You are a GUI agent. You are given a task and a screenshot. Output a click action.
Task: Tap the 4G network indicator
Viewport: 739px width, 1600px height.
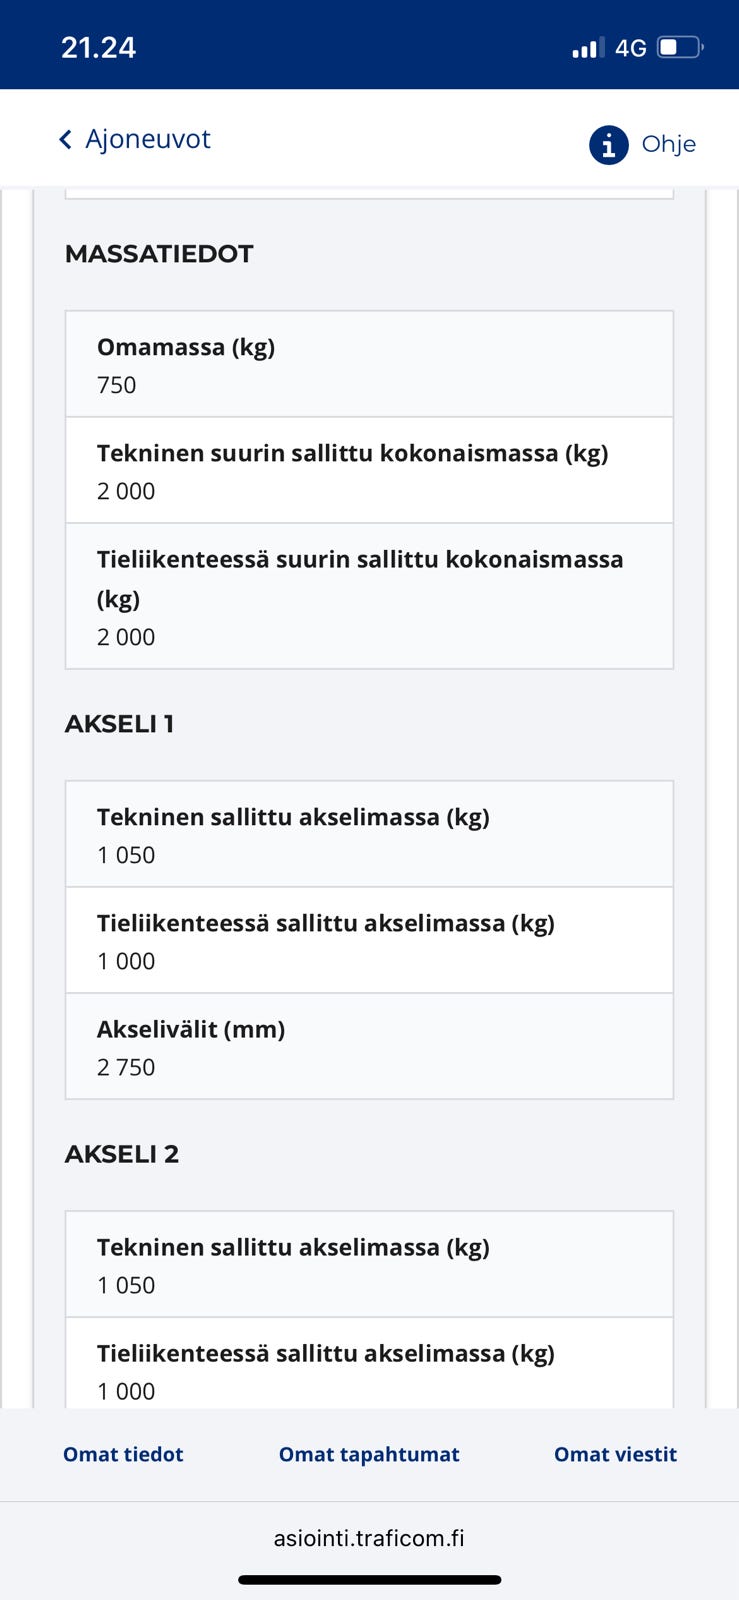(631, 47)
